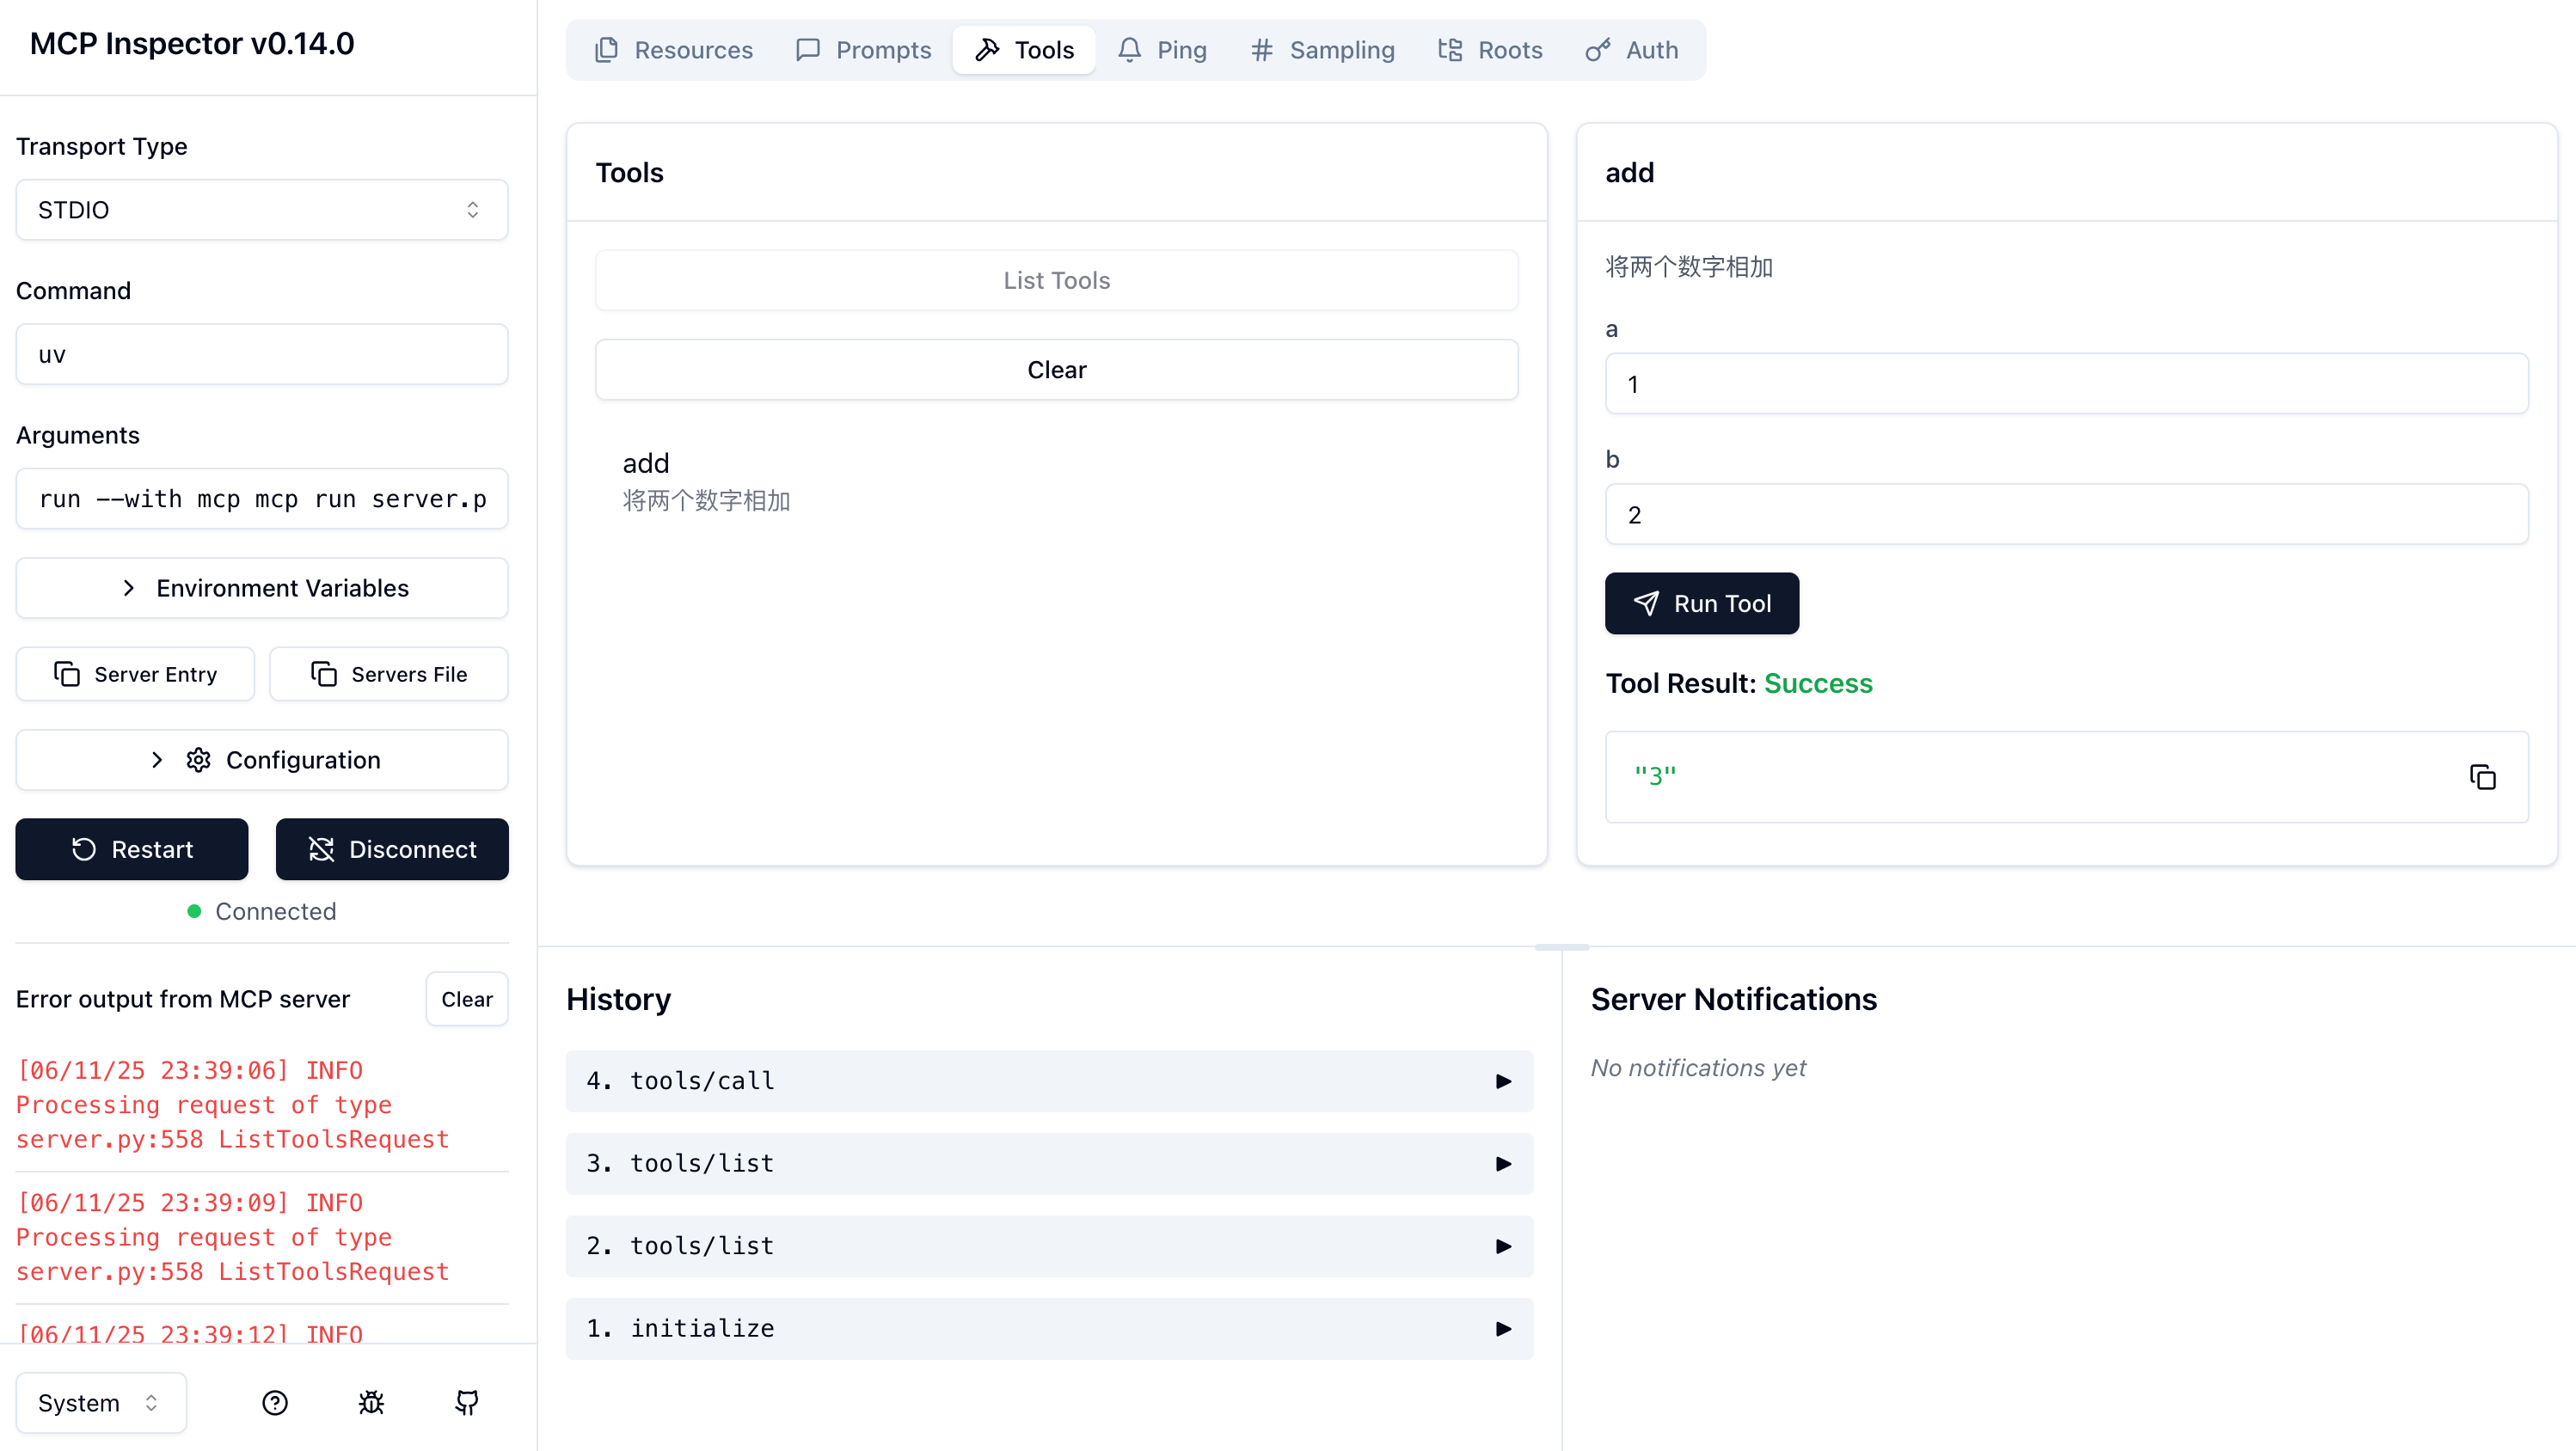Restart the MCP server connection

coord(132,849)
